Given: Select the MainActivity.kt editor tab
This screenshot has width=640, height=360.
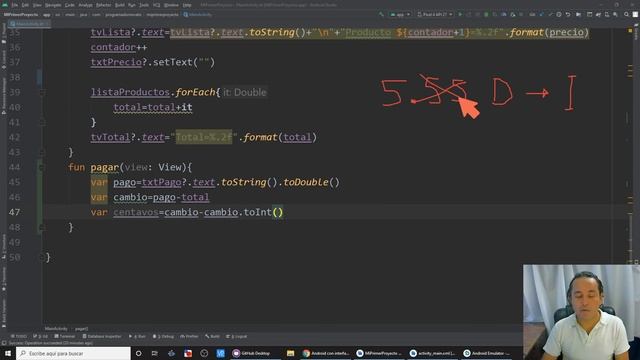Looking at the screenshot, I should [29, 24].
